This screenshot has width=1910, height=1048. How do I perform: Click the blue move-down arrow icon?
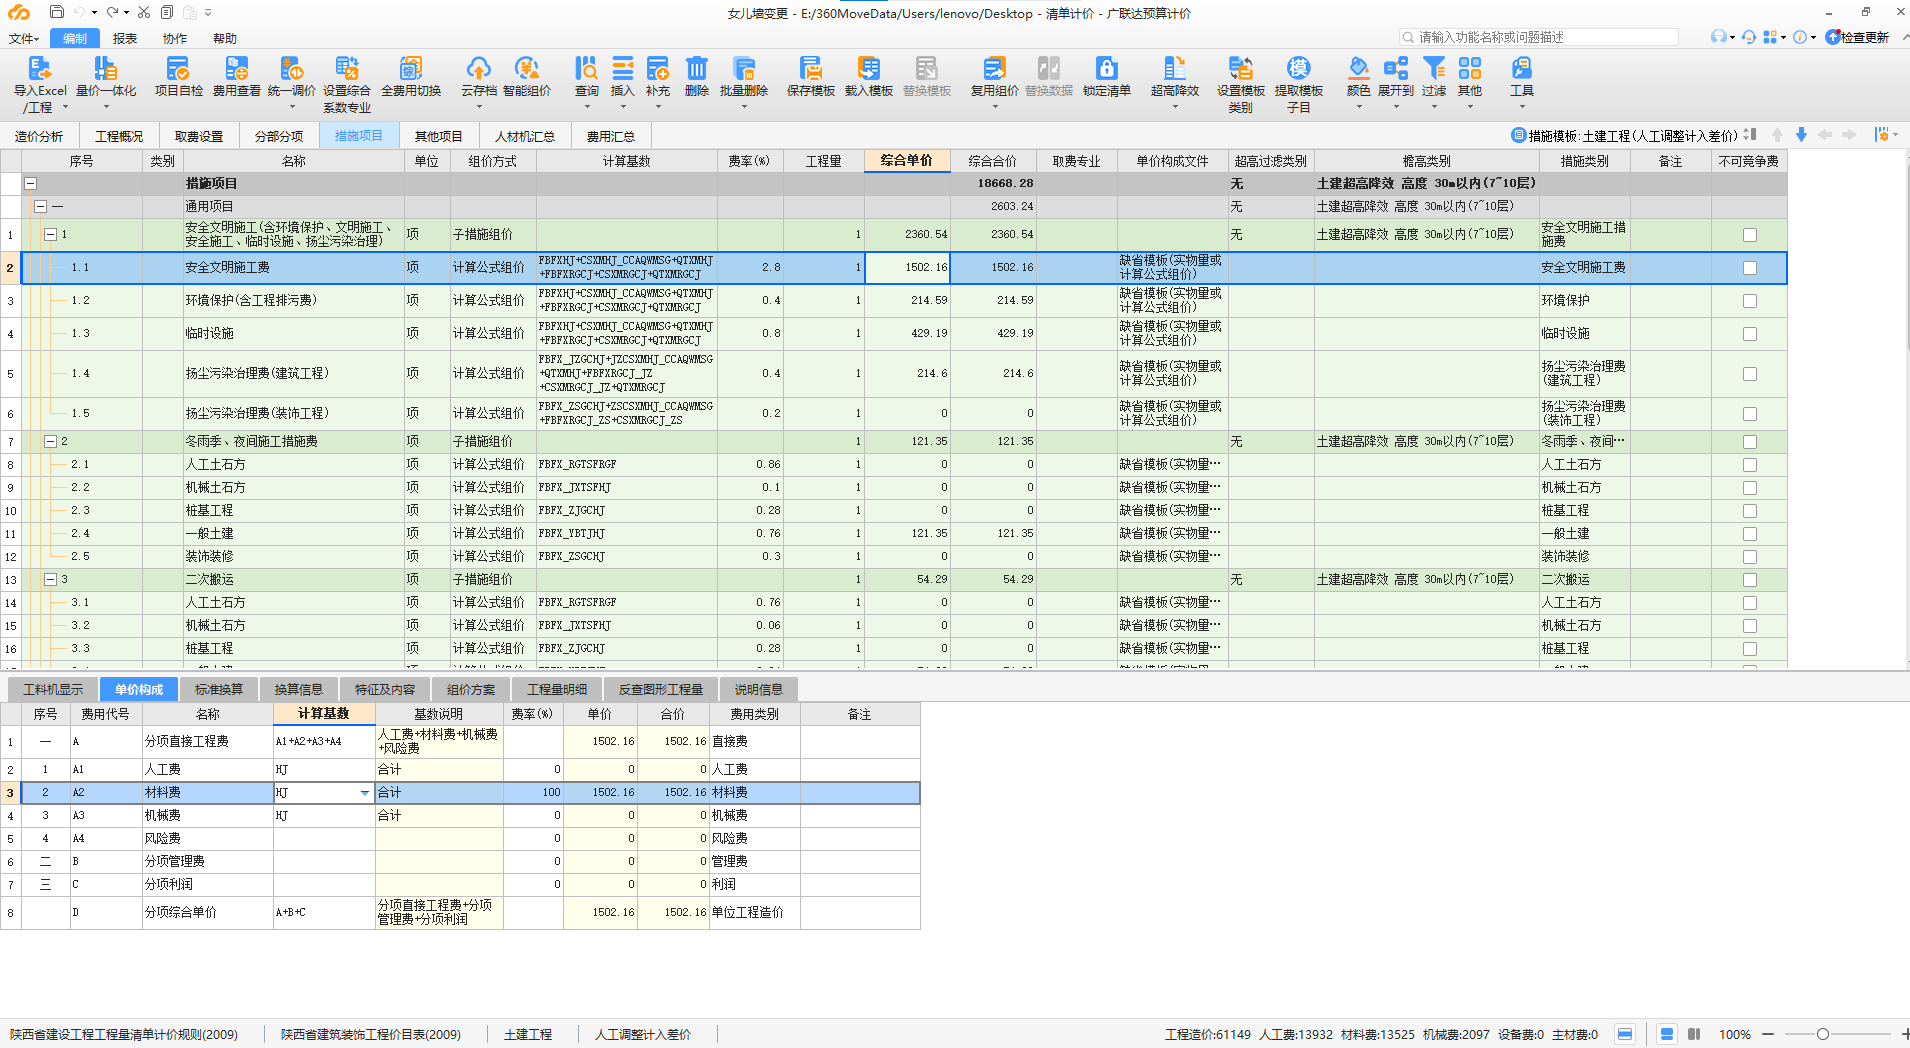(x=1801, y=135)
